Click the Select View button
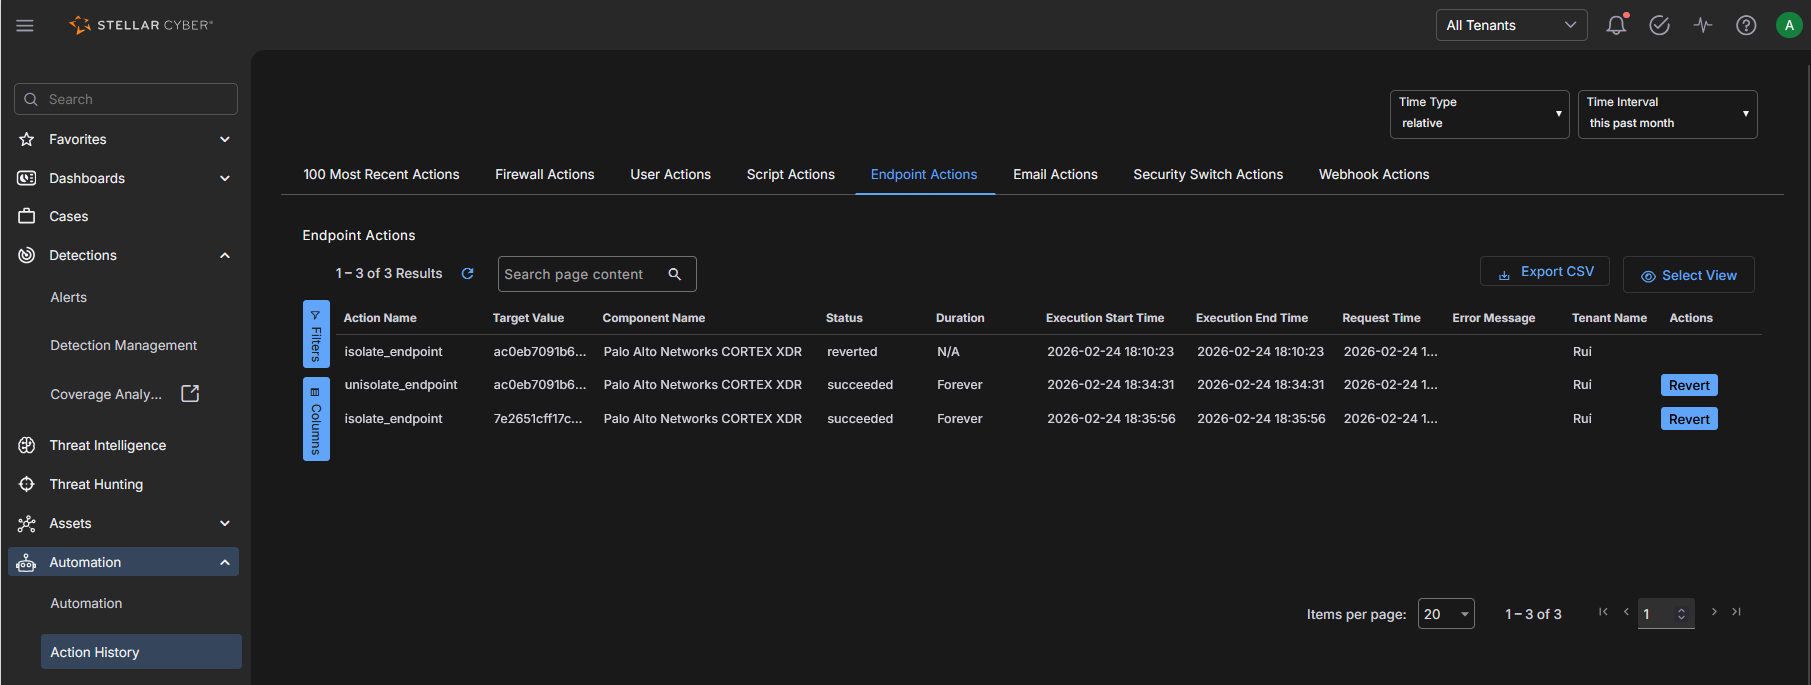This screenshot has height=685, width=1811. pos(1688,275)
